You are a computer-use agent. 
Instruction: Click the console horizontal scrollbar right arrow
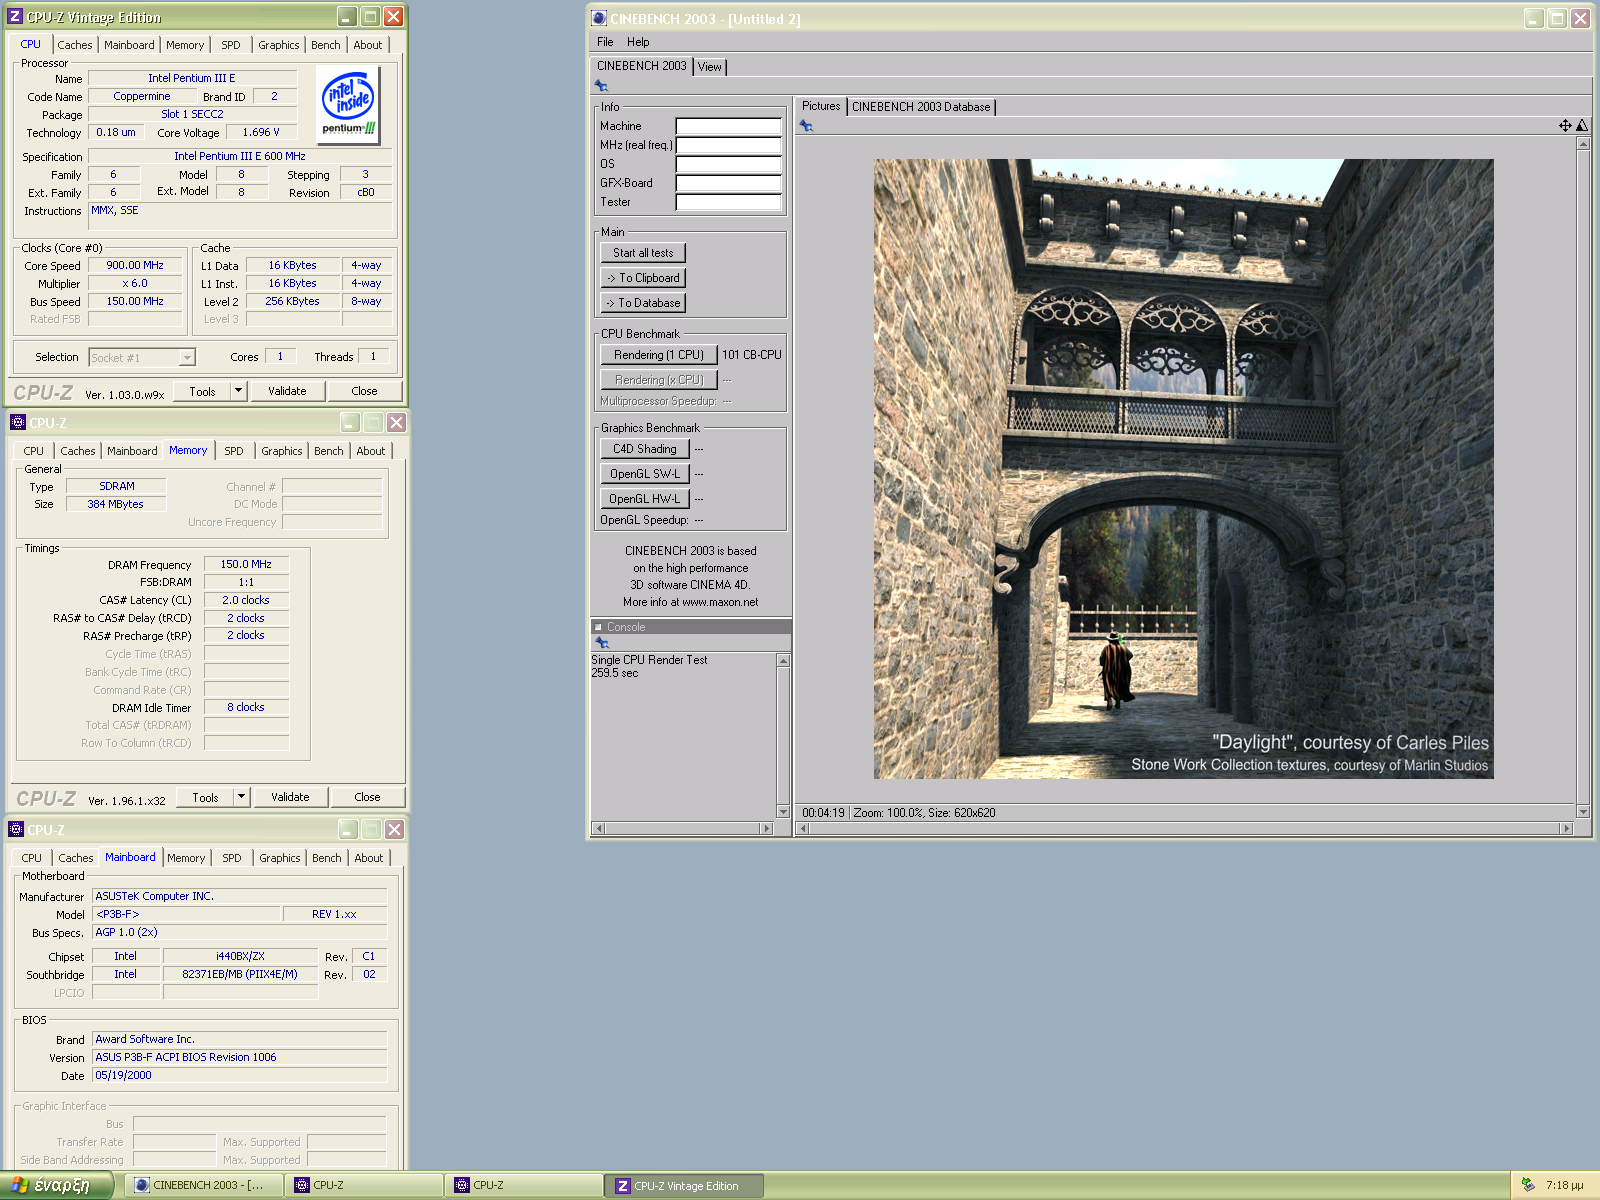coord(767,828)
